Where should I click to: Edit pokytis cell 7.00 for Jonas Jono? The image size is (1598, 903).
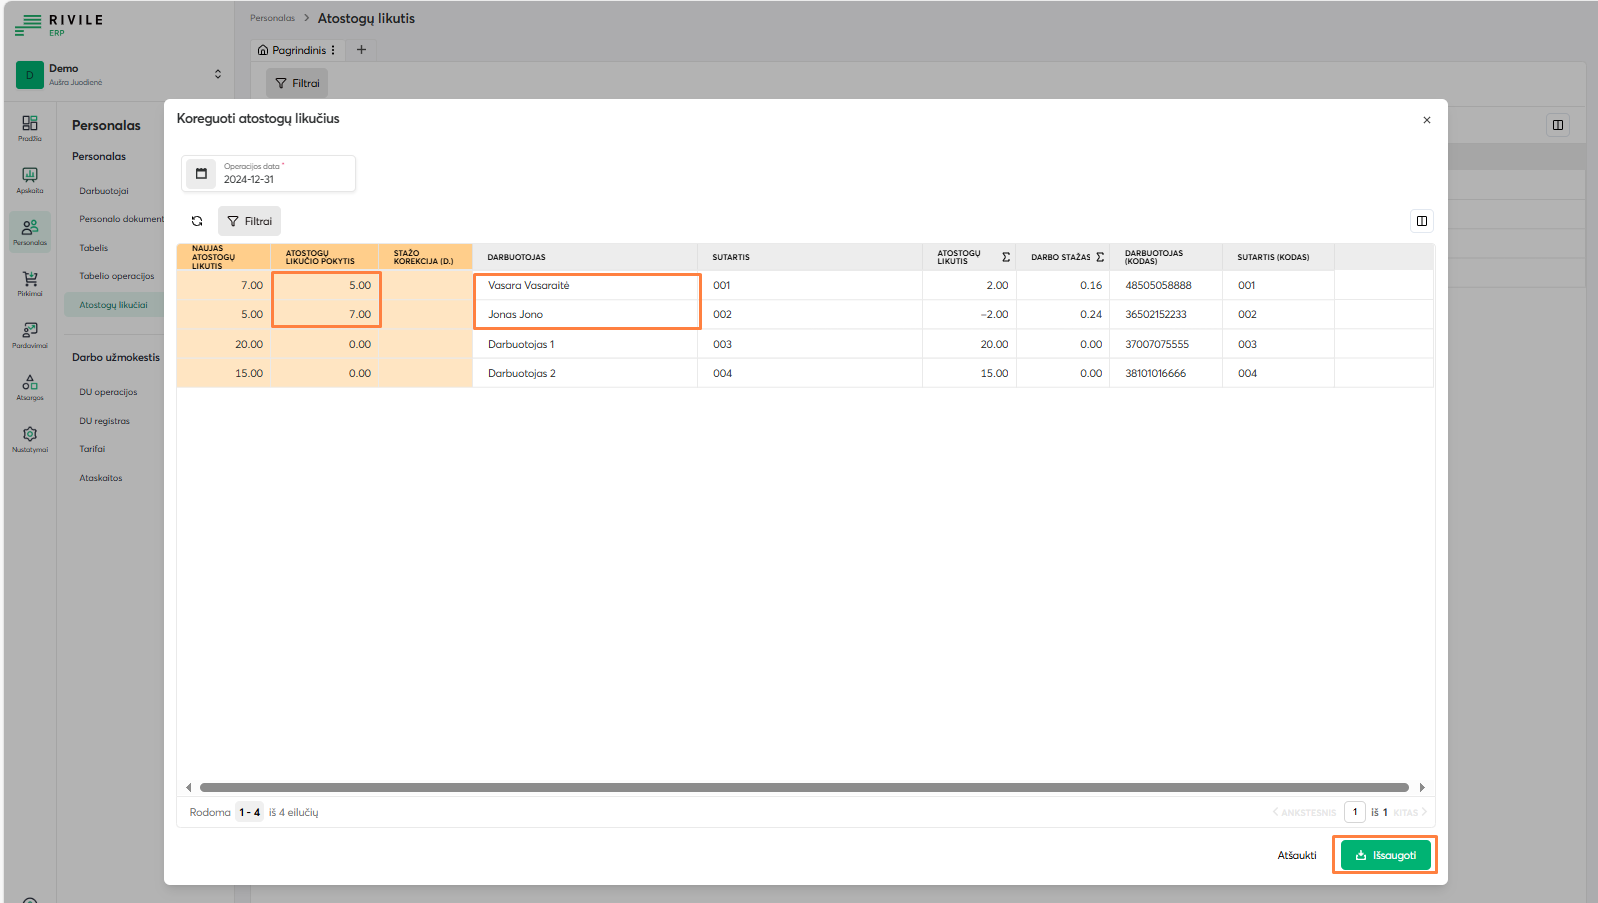[x=326, y=314]
